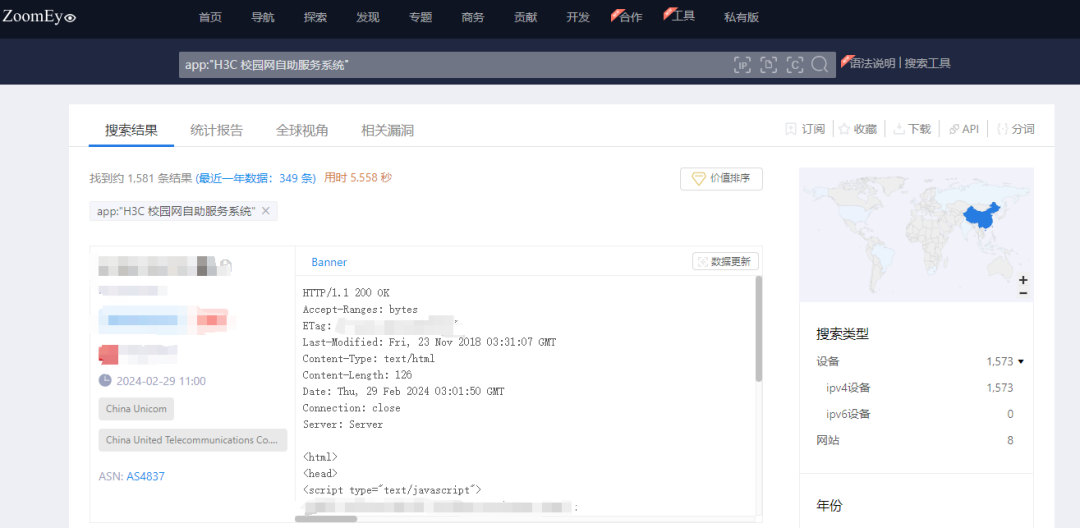Click the Server: Server banner line
This screenshot has height=528, width=1080.
coord(342,425)
